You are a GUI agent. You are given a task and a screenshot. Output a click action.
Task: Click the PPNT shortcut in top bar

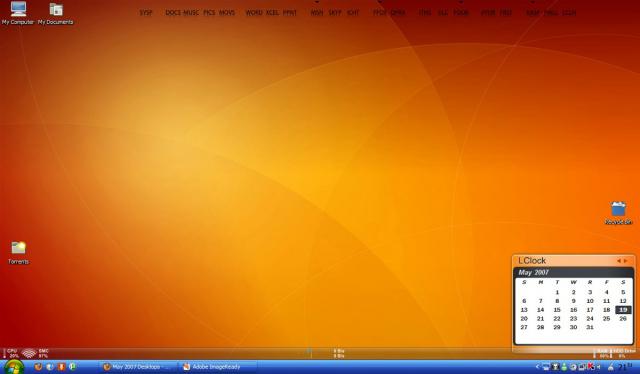point(290,13)
